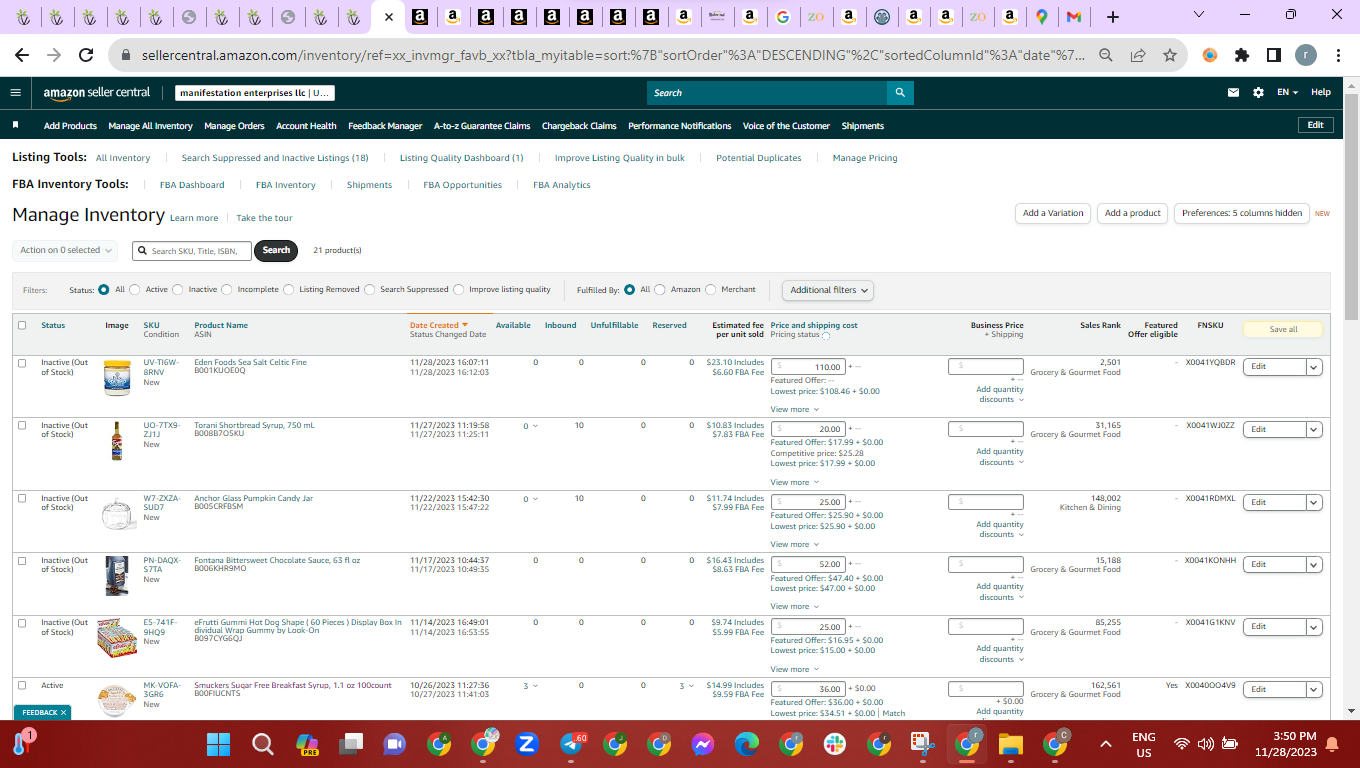This screenshot has height=768, width=1360.
Task: Expand Add quantity discounts for Anchor Glass row
Action: click(x=1000, y=529)
